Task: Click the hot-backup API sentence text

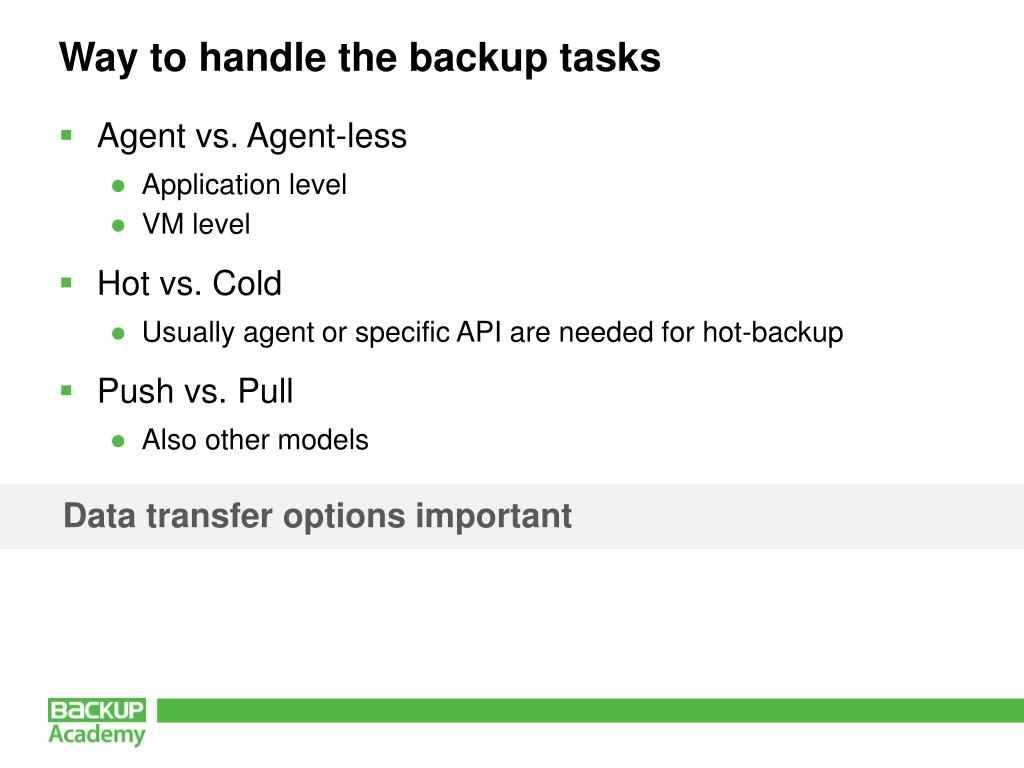Action: (492, 332)
